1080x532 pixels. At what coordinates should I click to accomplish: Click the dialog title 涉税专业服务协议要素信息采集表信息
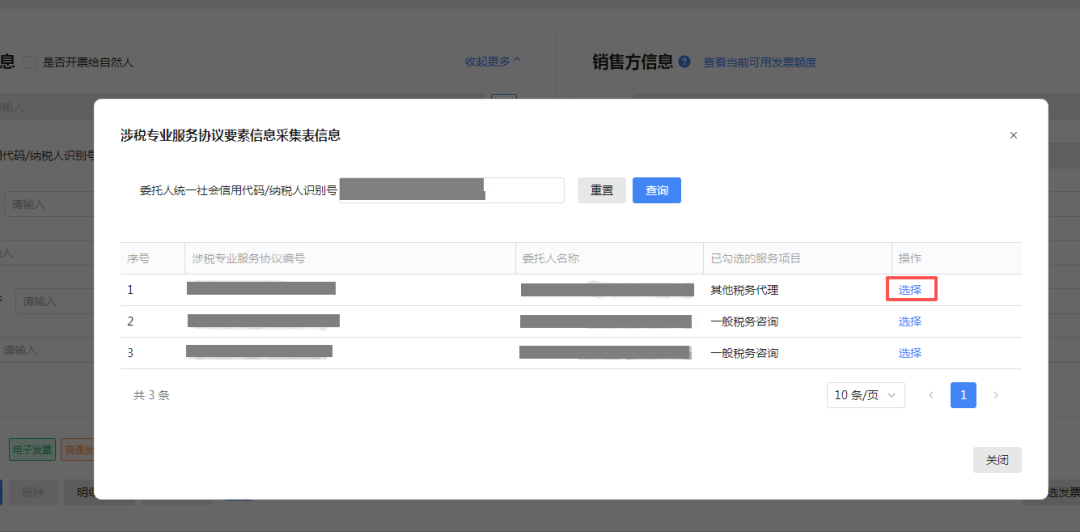pos(230,136)
